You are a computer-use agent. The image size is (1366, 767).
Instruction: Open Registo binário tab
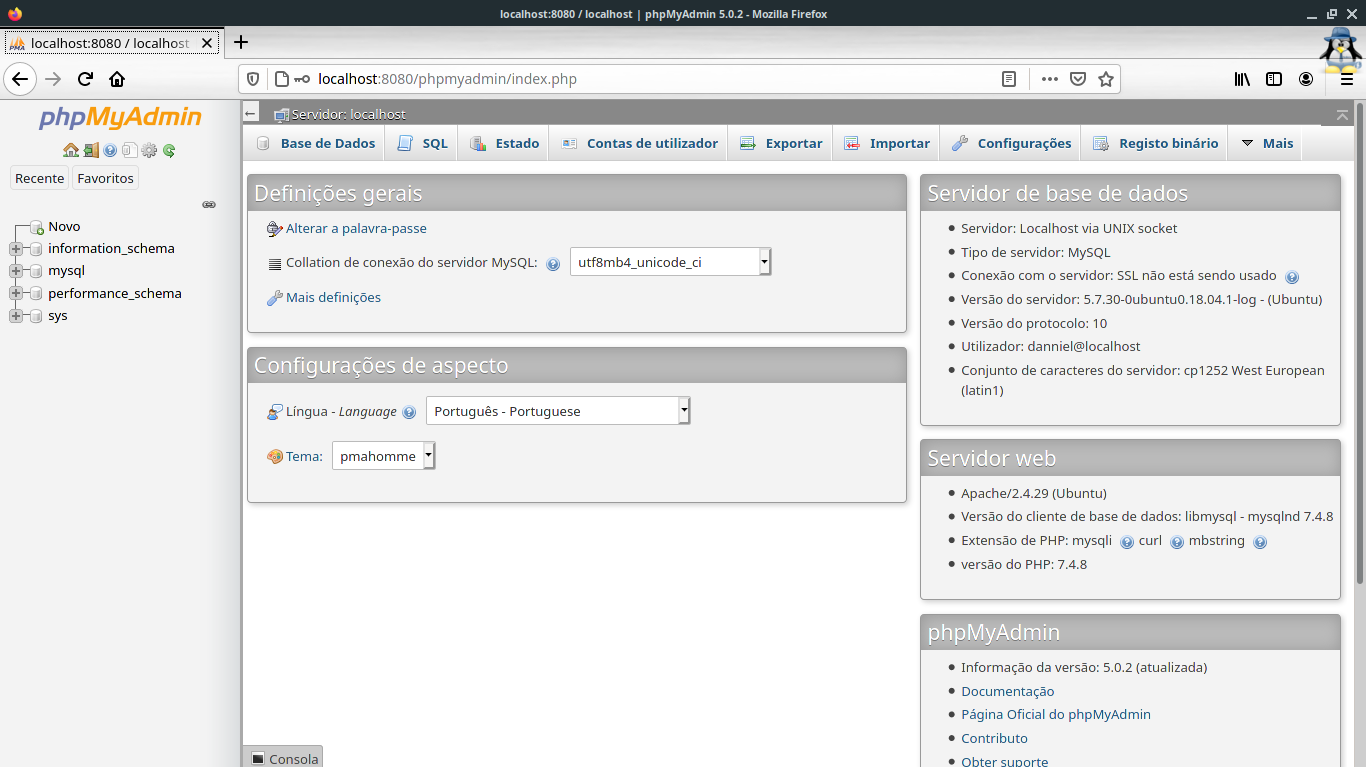1155,143
